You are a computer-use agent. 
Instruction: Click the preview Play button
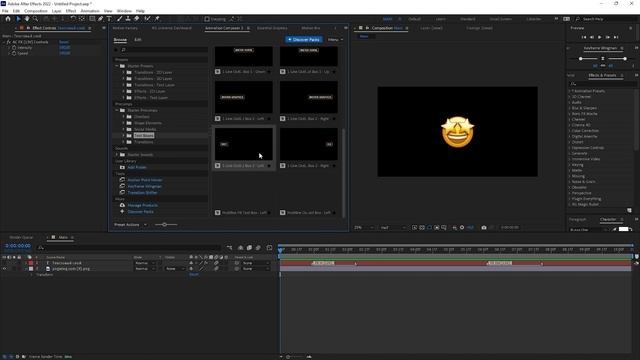pos(600,37)
